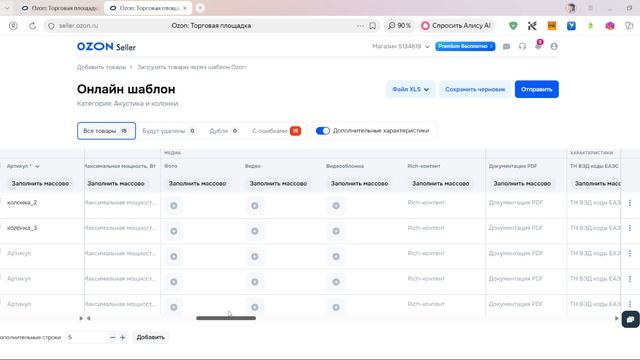Add video in колонка_2 row
The image size is (640, 360).
[255, 206]
